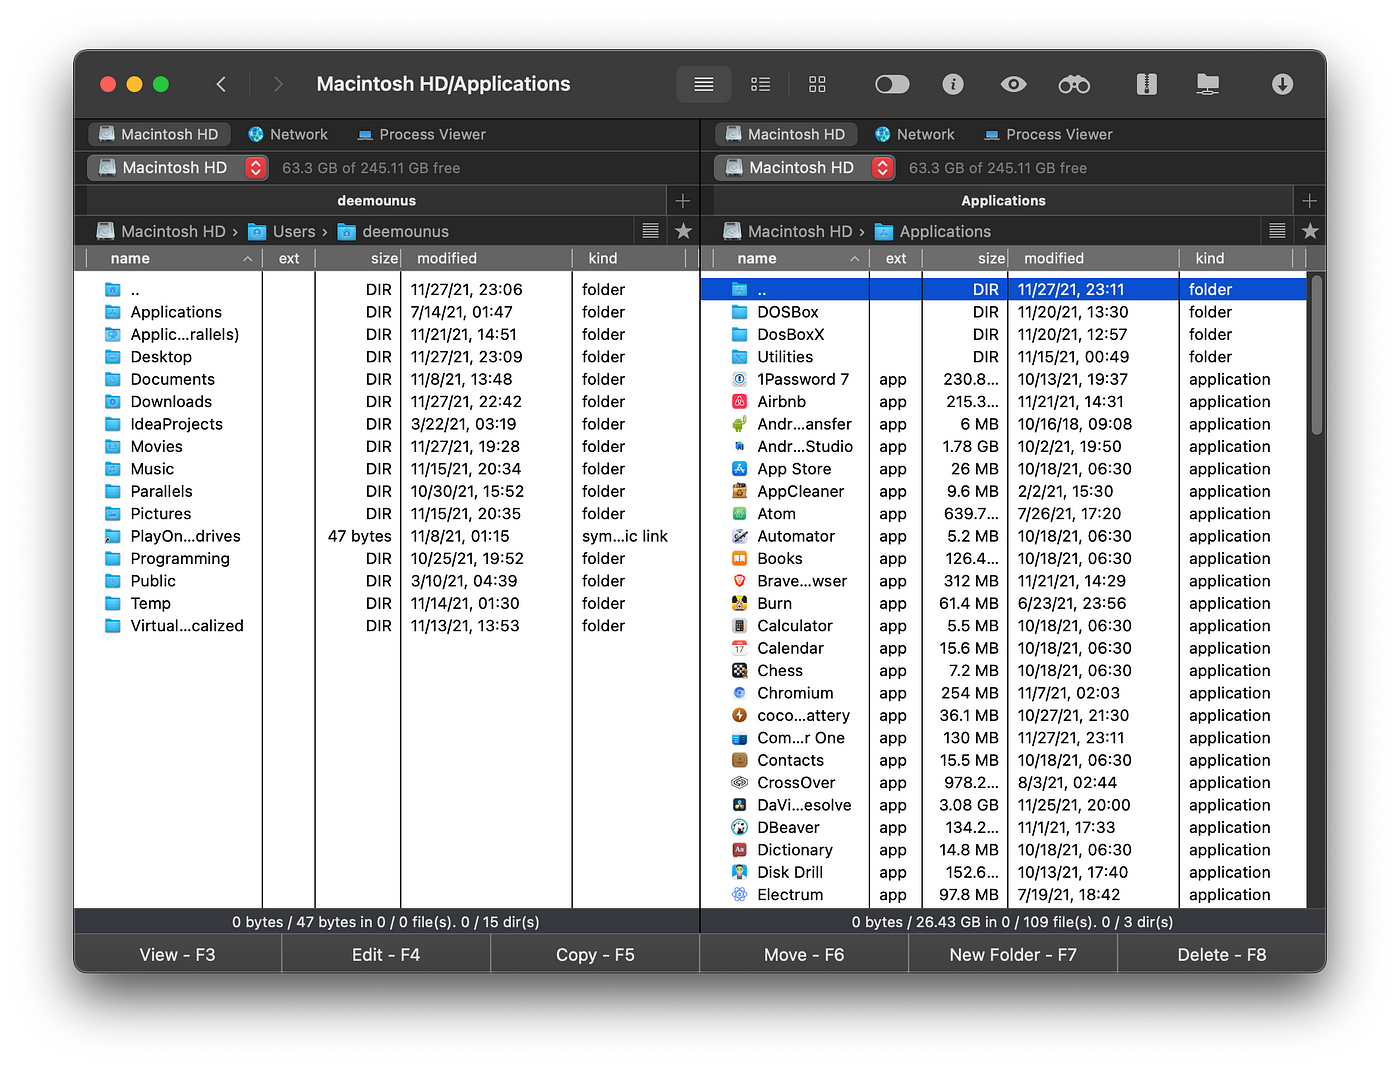Open right pane favorites star
Image resolution: width=1400 pixels, height=1070 pixels.
pos(1311,231)
